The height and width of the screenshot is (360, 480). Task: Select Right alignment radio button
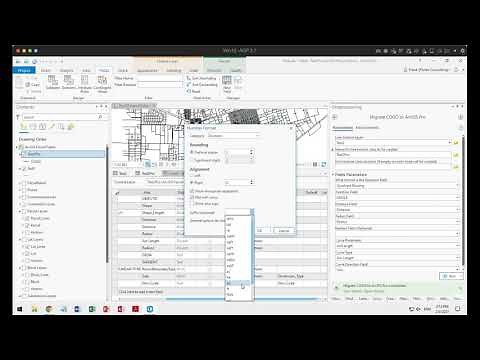click(192, 183)
